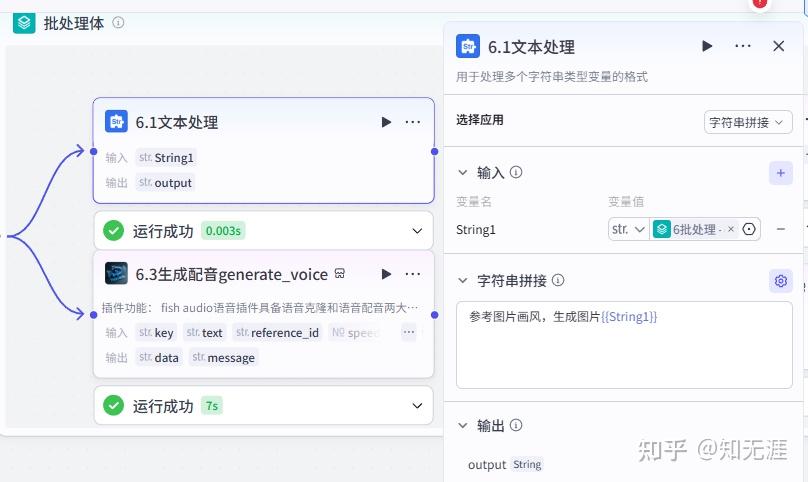Click the green success checkmark for 0.003s run

pyautogui.click(x=113, y=230)
